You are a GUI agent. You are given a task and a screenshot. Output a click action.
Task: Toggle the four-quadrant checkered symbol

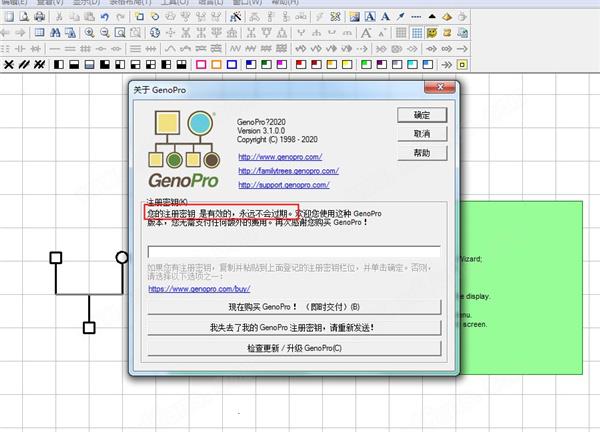coord(151,65)
